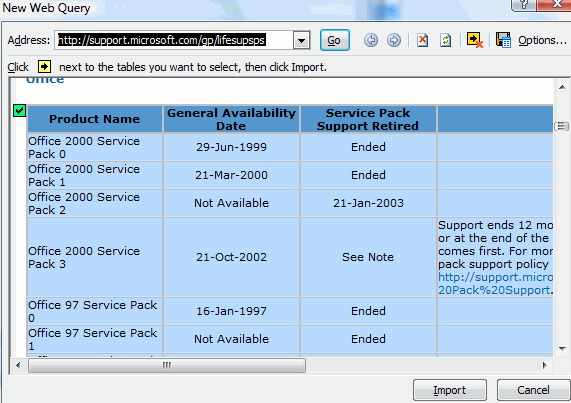Screen dimensions: 571x403
Task: Click the yellow arrow icon in instructions
Action: (44, 67)
